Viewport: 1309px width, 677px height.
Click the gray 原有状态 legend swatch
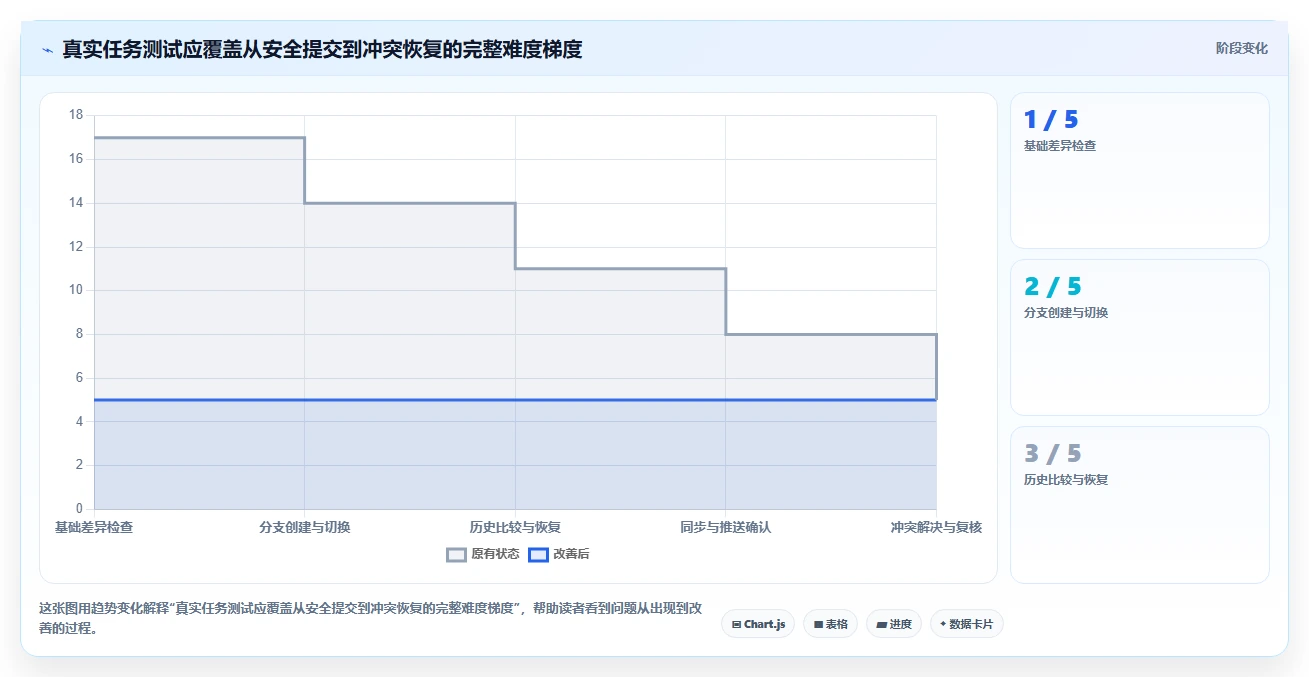click(x=457, y=554)
